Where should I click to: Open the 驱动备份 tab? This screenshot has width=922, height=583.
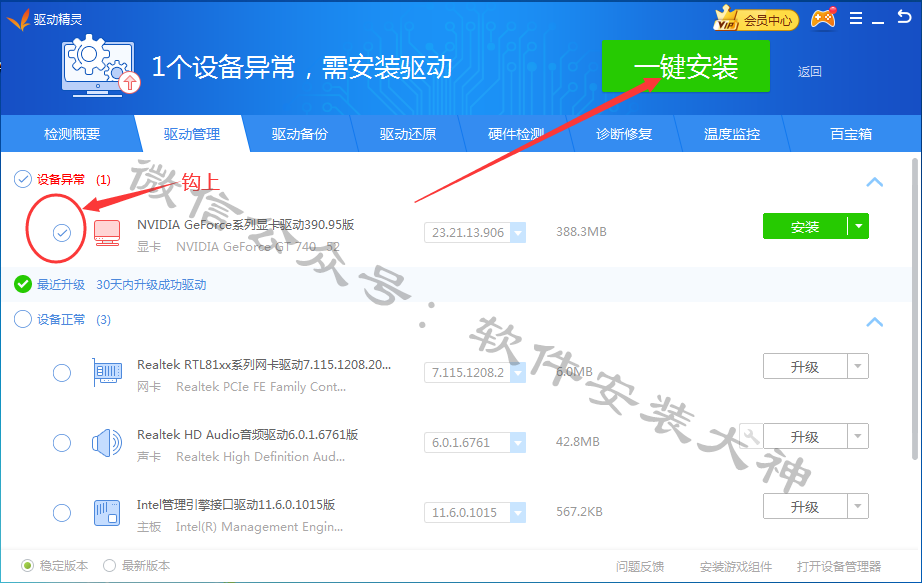pos(299,134)
